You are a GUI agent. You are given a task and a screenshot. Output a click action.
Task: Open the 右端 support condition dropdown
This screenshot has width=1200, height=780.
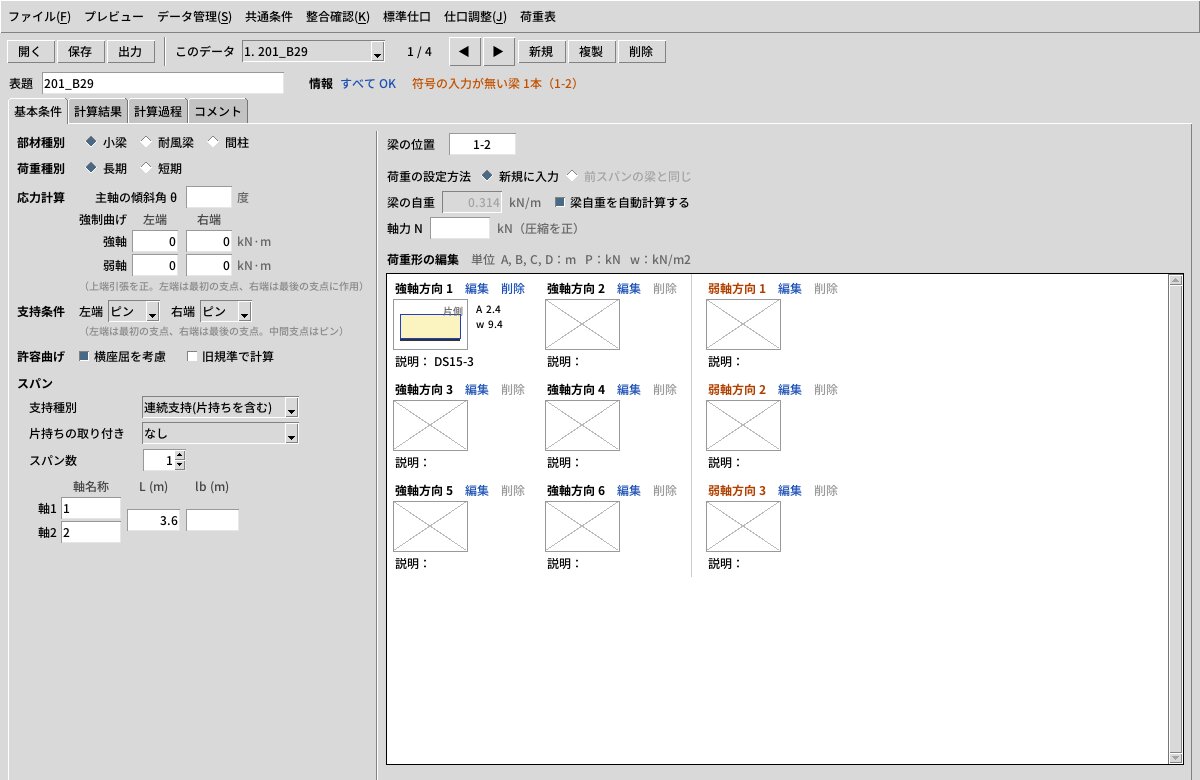tap(225, 311)
